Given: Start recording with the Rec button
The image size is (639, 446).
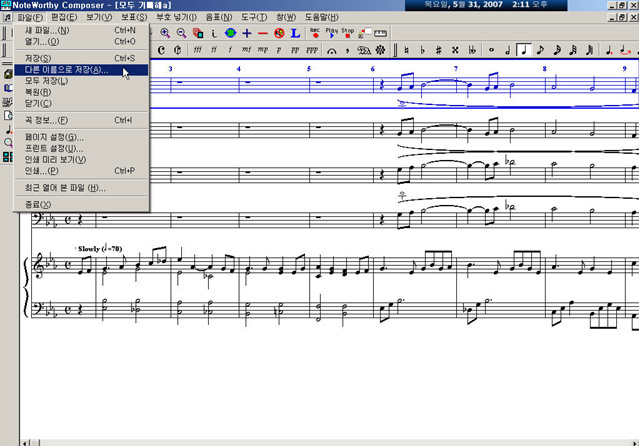Looking at the screenshot, I should [x=315, y=33].
